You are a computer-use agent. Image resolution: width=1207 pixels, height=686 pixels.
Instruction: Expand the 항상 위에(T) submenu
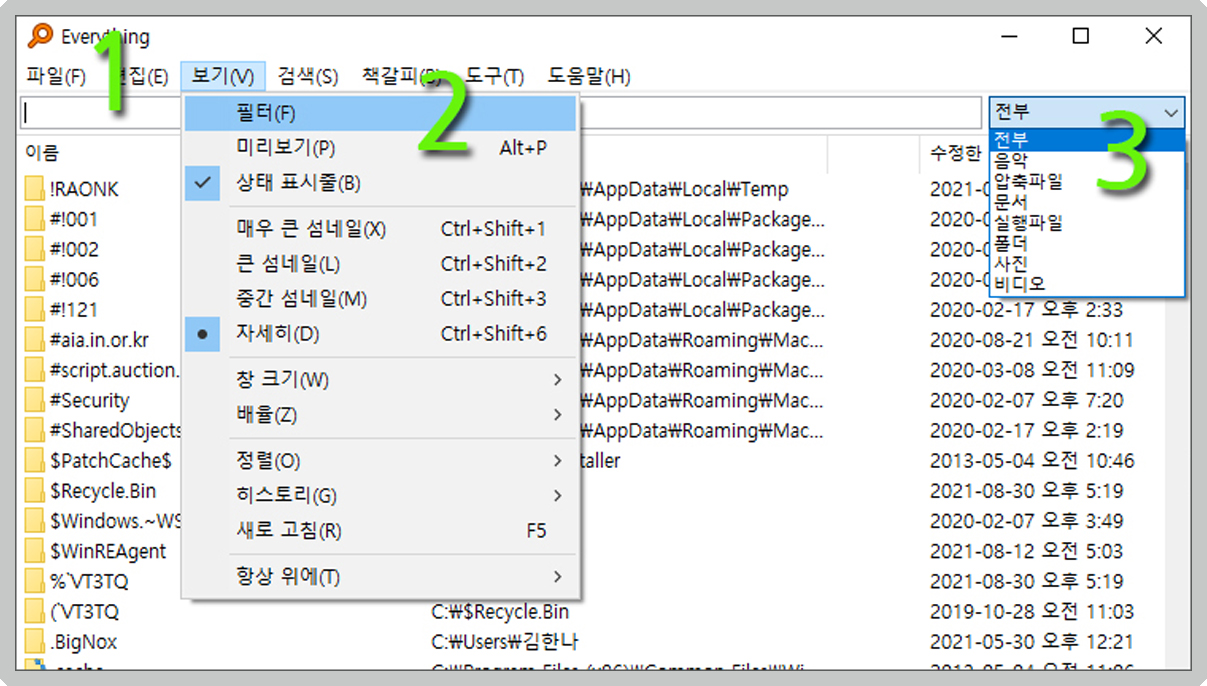381,577
